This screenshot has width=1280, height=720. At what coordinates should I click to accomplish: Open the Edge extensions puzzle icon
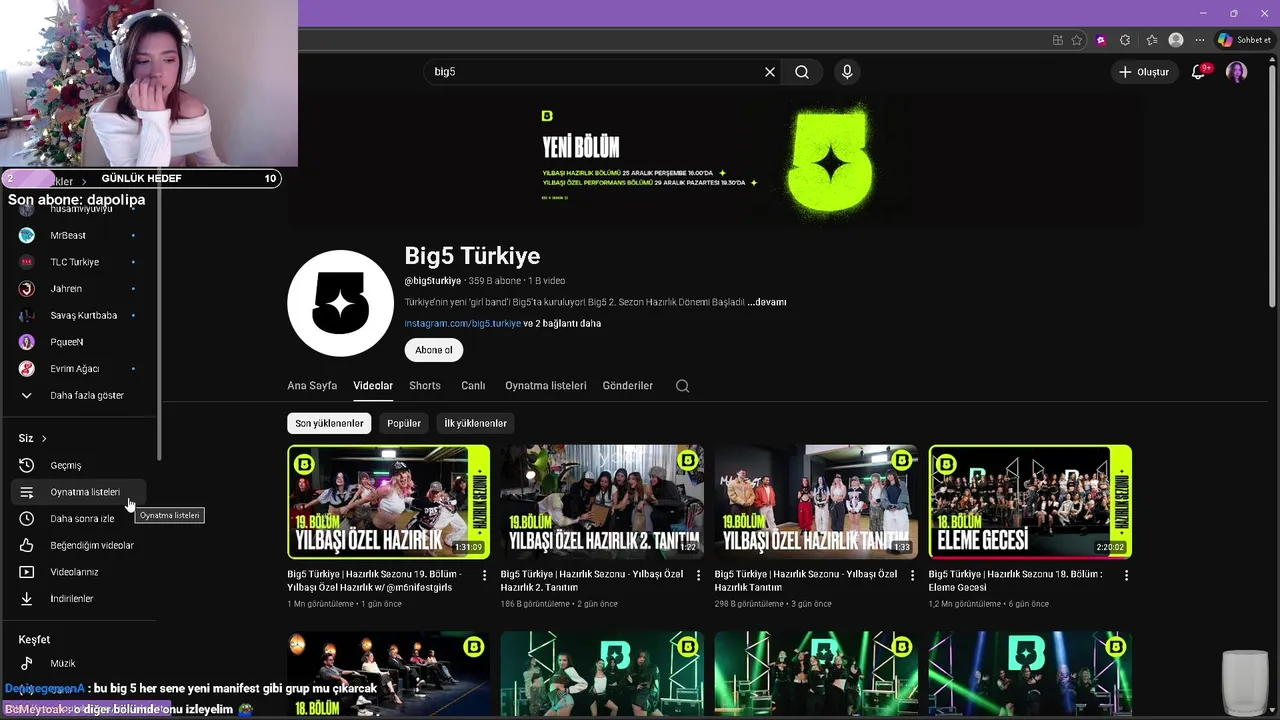point(1125,40)
